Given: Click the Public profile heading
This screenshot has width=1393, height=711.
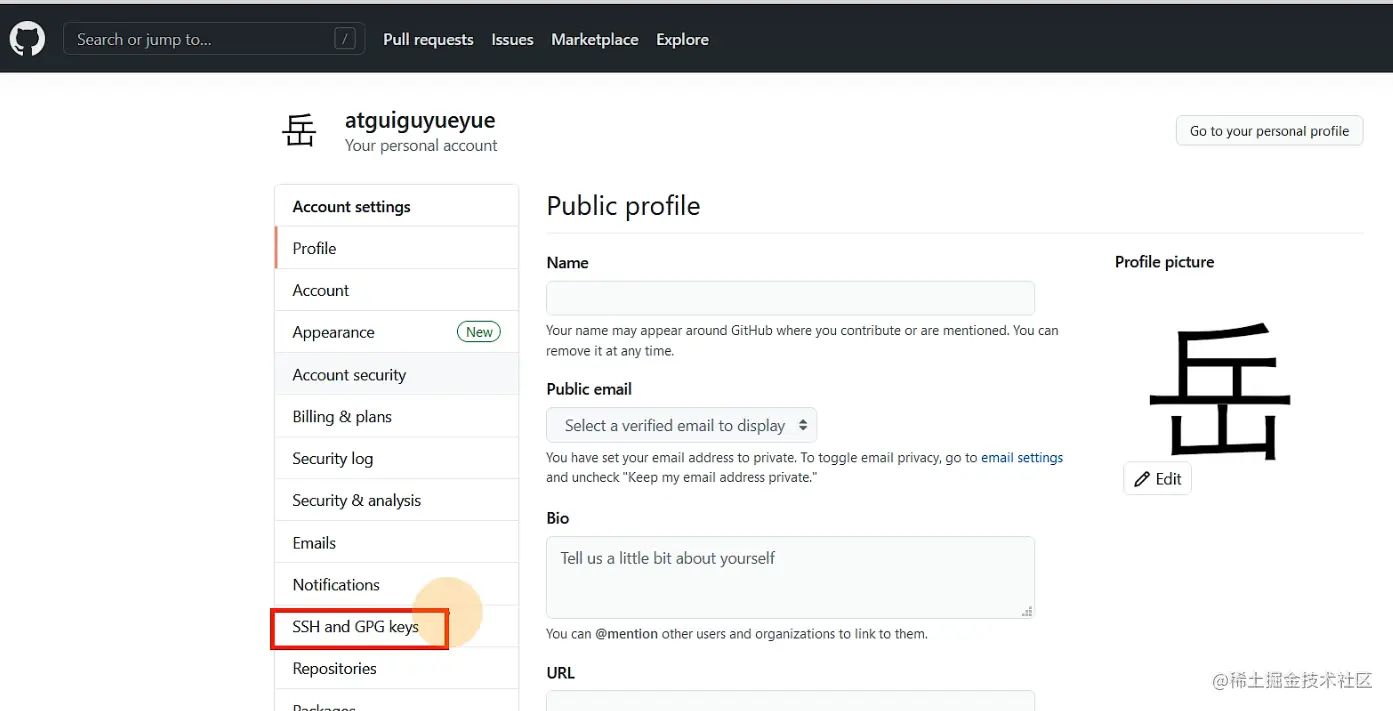Looking at the screenshot, I should [x=623, y=206].
